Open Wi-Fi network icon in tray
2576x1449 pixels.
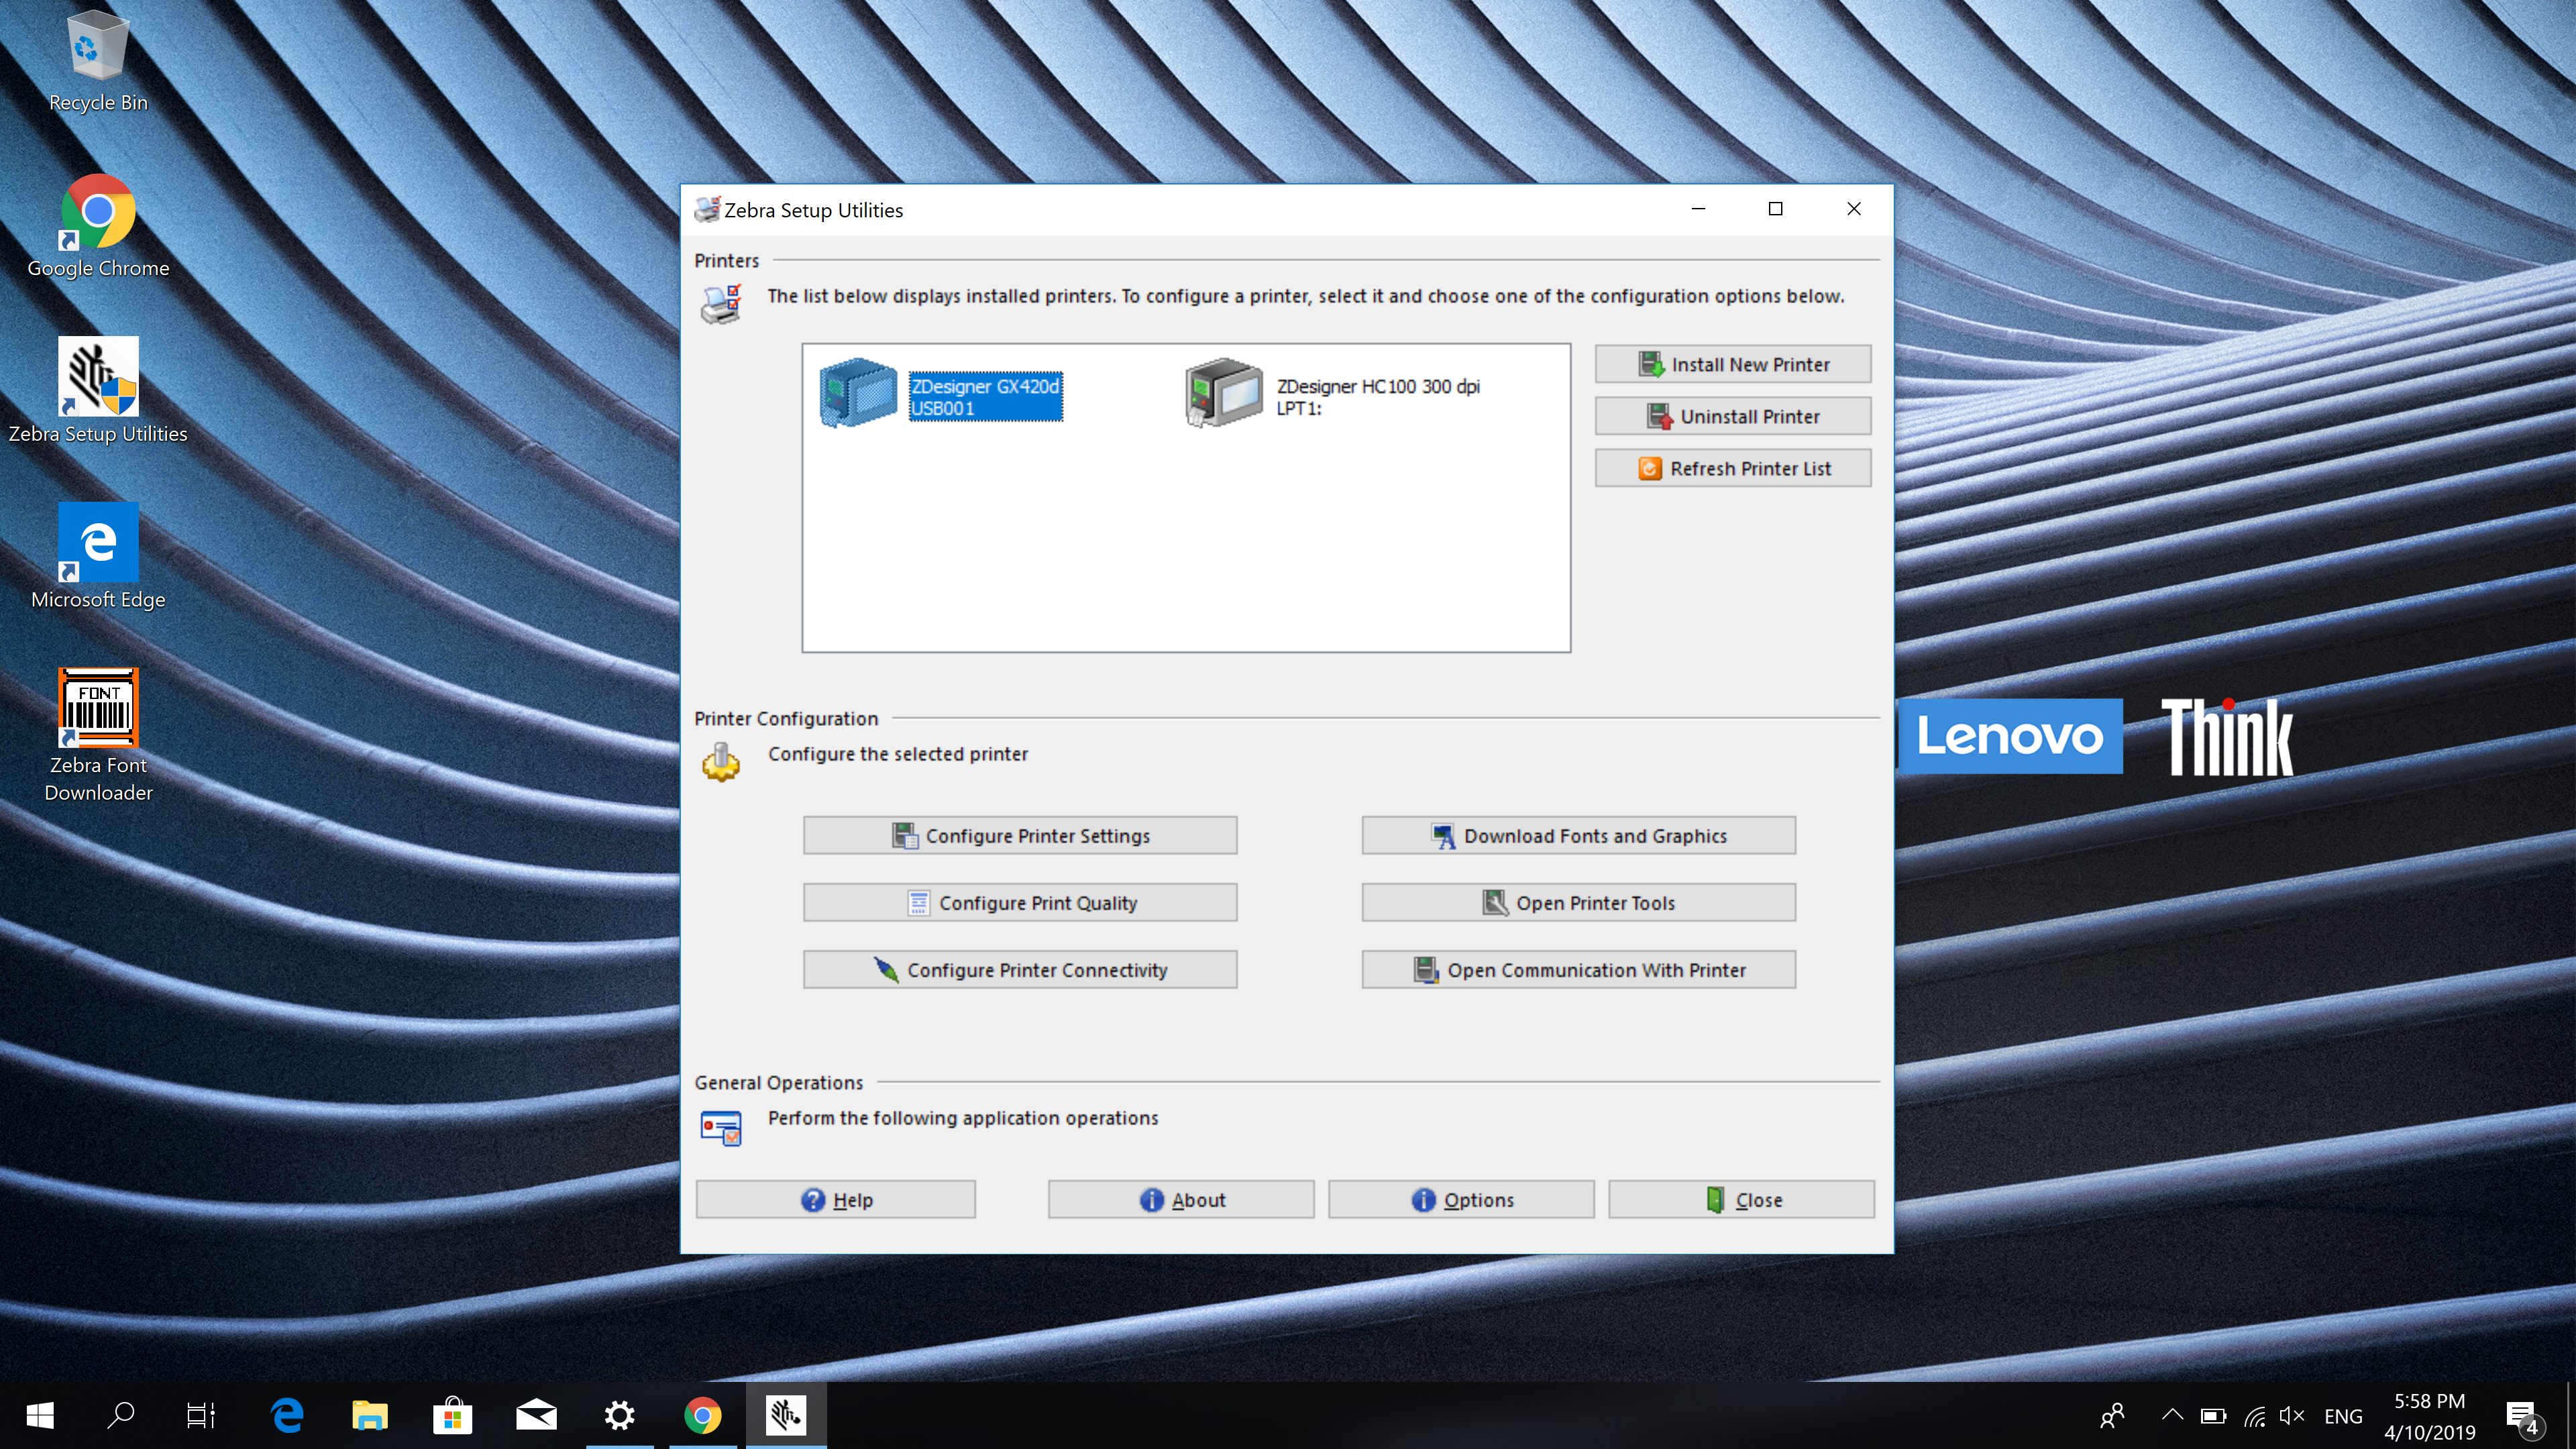pyautogui.click(x=2254, y=1416)
